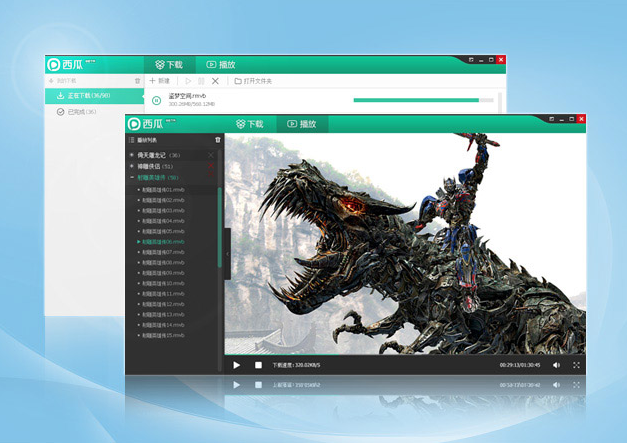The image size is (627, 443).
Task: Minimize the front player window
Action: [561, 119]
